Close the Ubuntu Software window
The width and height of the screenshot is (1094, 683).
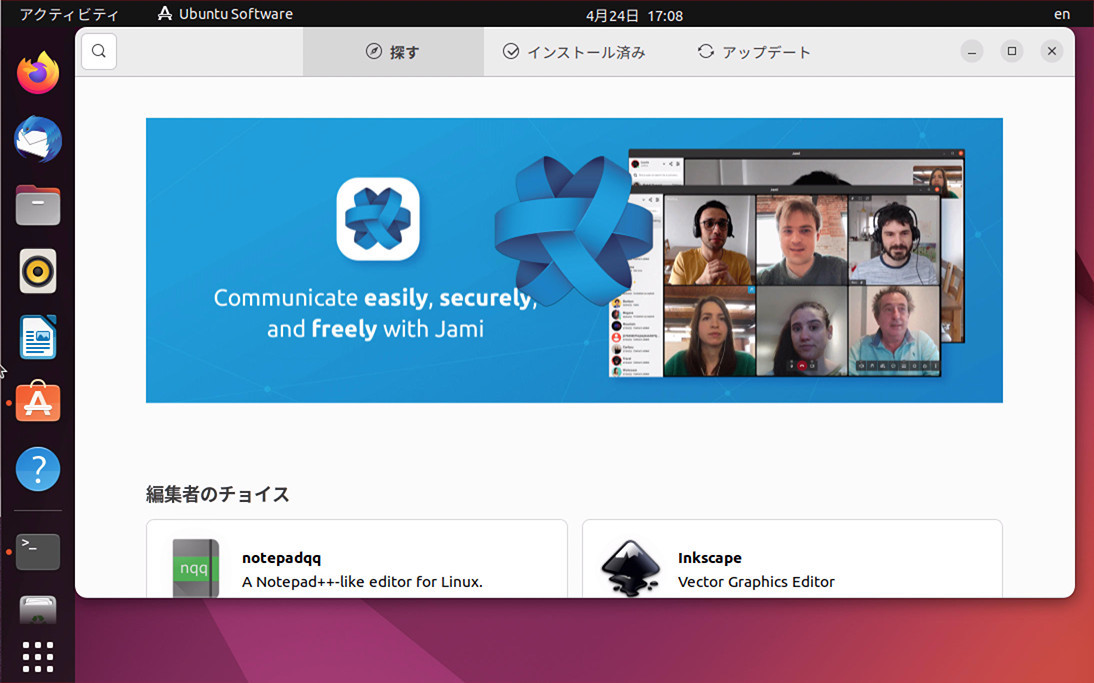[1052, 51]
